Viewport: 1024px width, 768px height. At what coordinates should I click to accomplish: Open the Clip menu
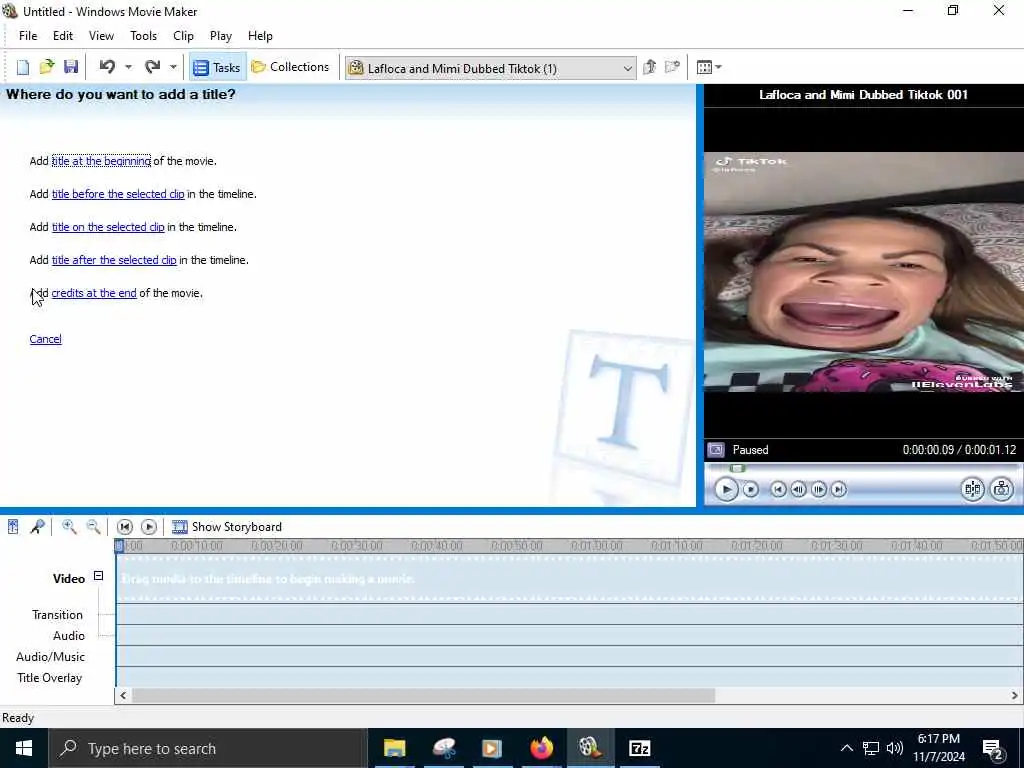point(183,36)
